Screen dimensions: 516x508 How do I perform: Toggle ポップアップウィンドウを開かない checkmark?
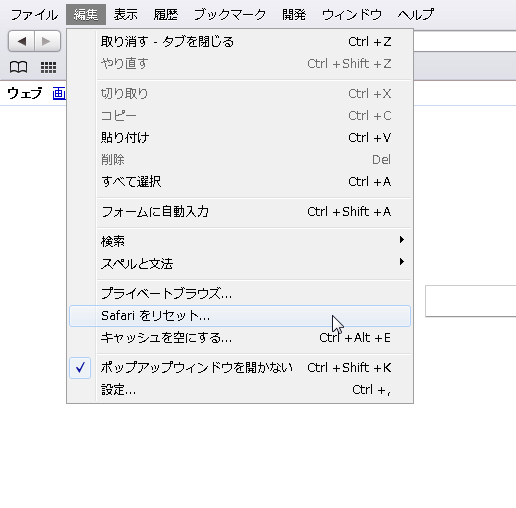point(80,368)
